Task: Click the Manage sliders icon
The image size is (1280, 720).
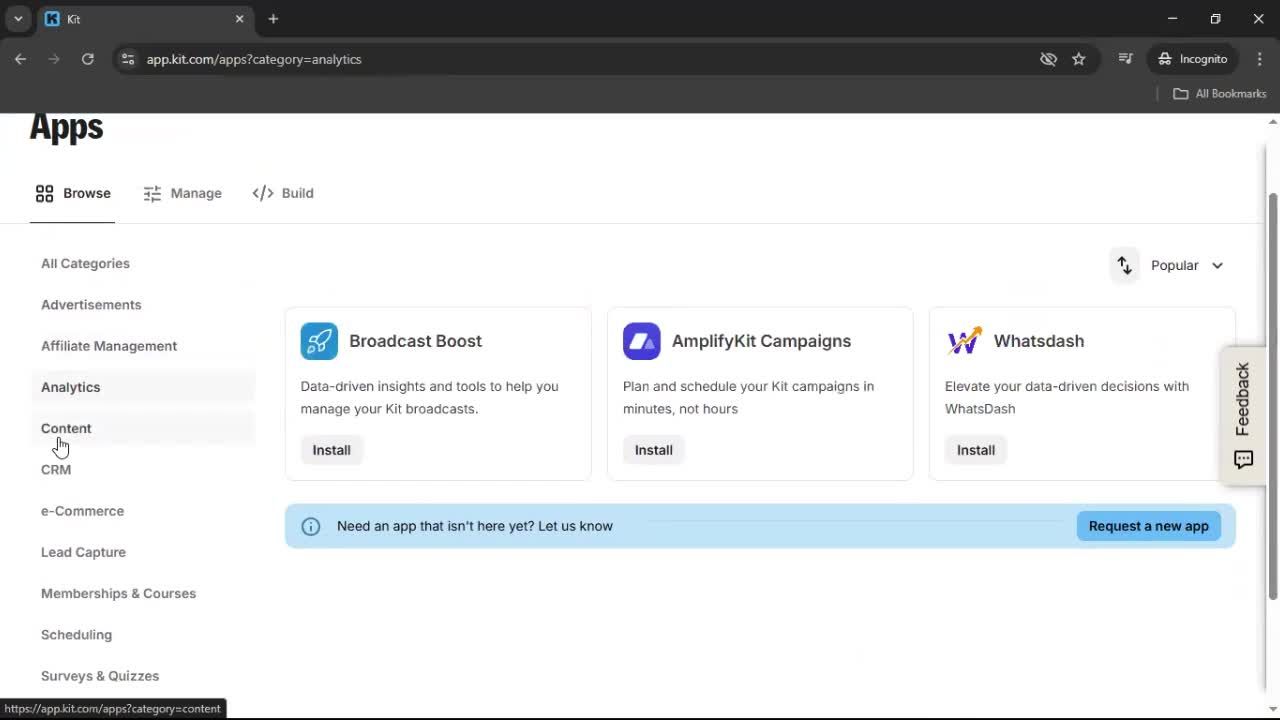Action: pos(152,193)
